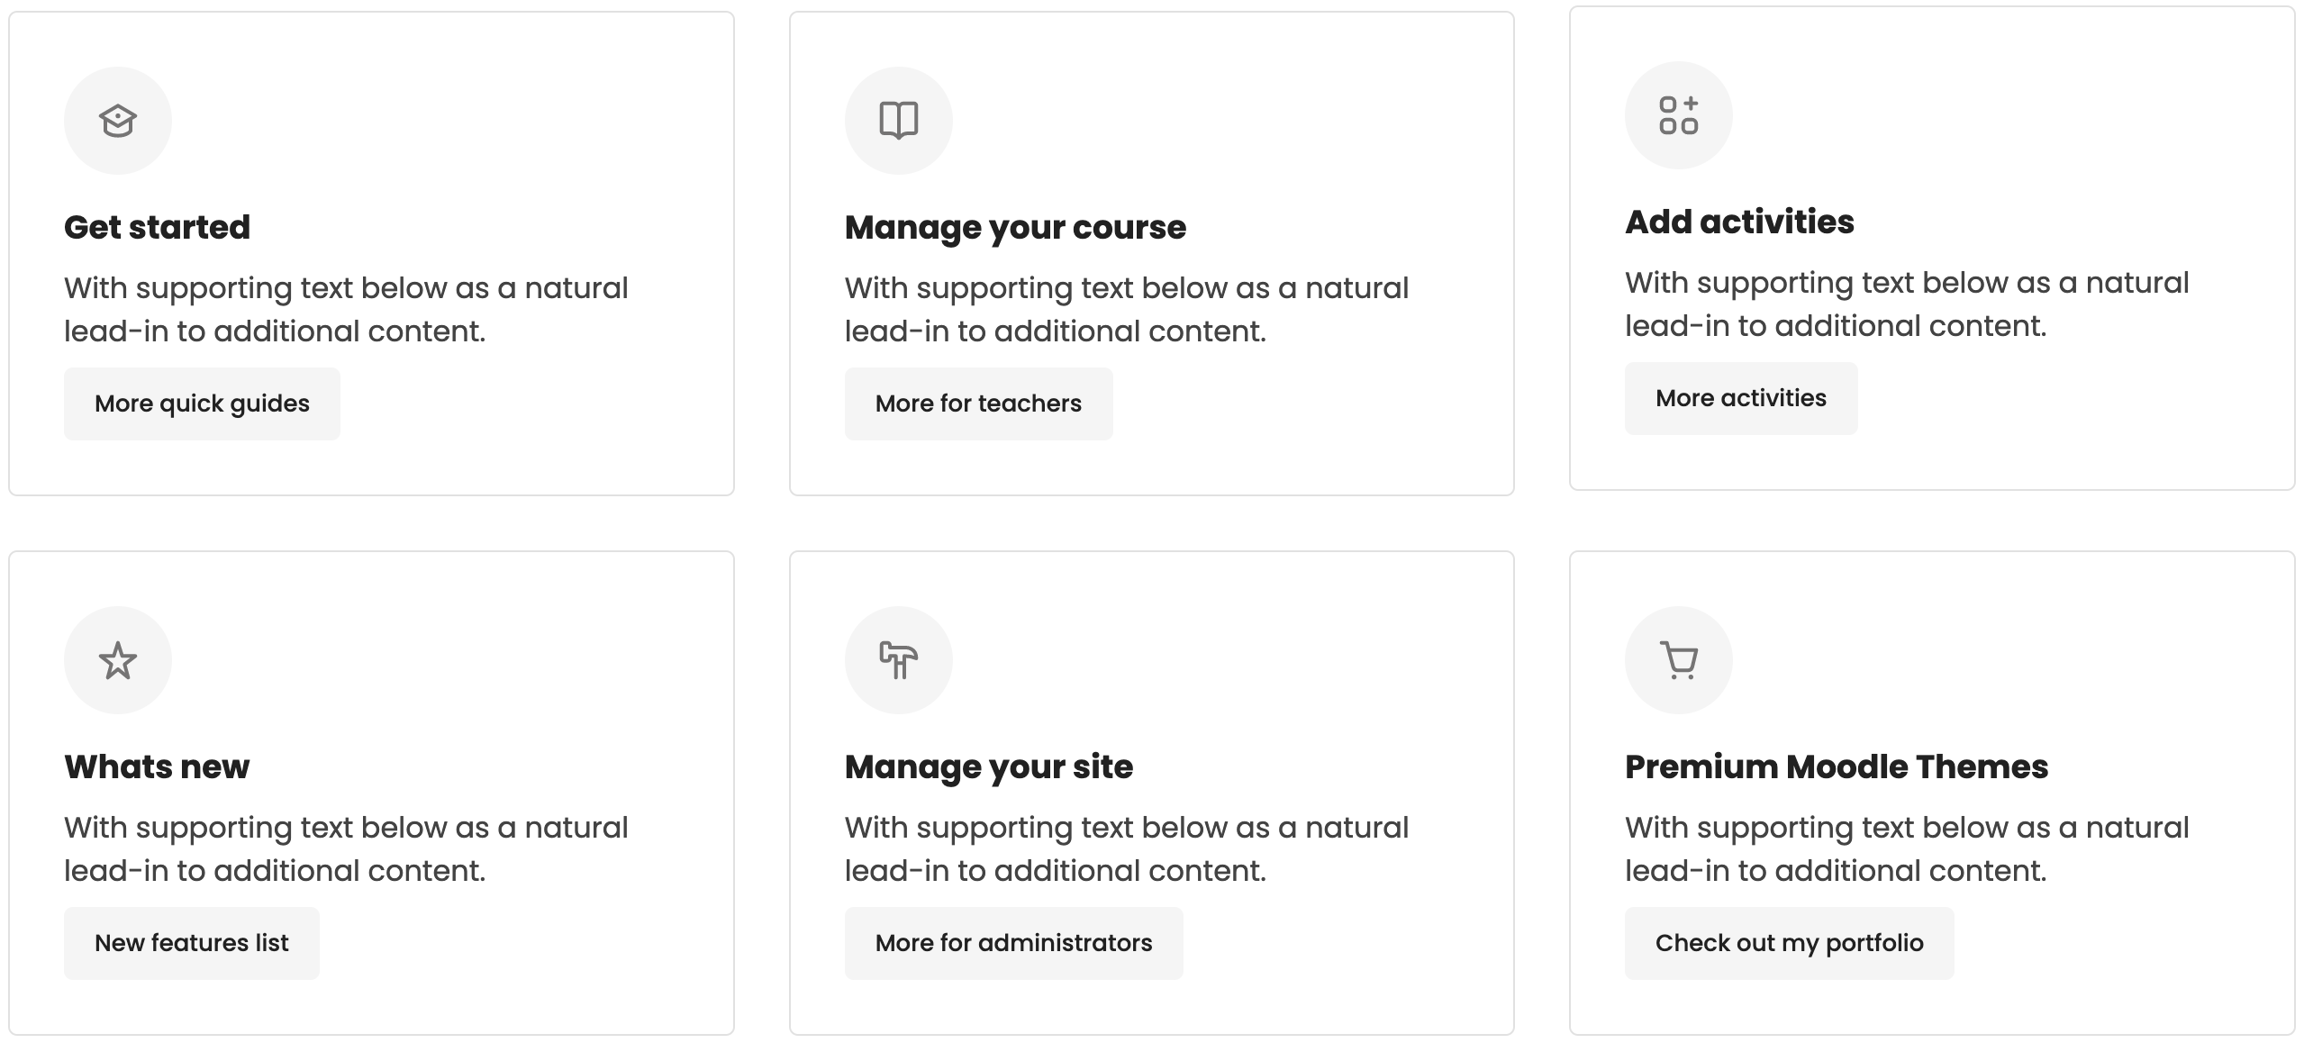Open More activities
Image resolution: width=2304 pixels, height=1052 pixels.
(1740, 399)
